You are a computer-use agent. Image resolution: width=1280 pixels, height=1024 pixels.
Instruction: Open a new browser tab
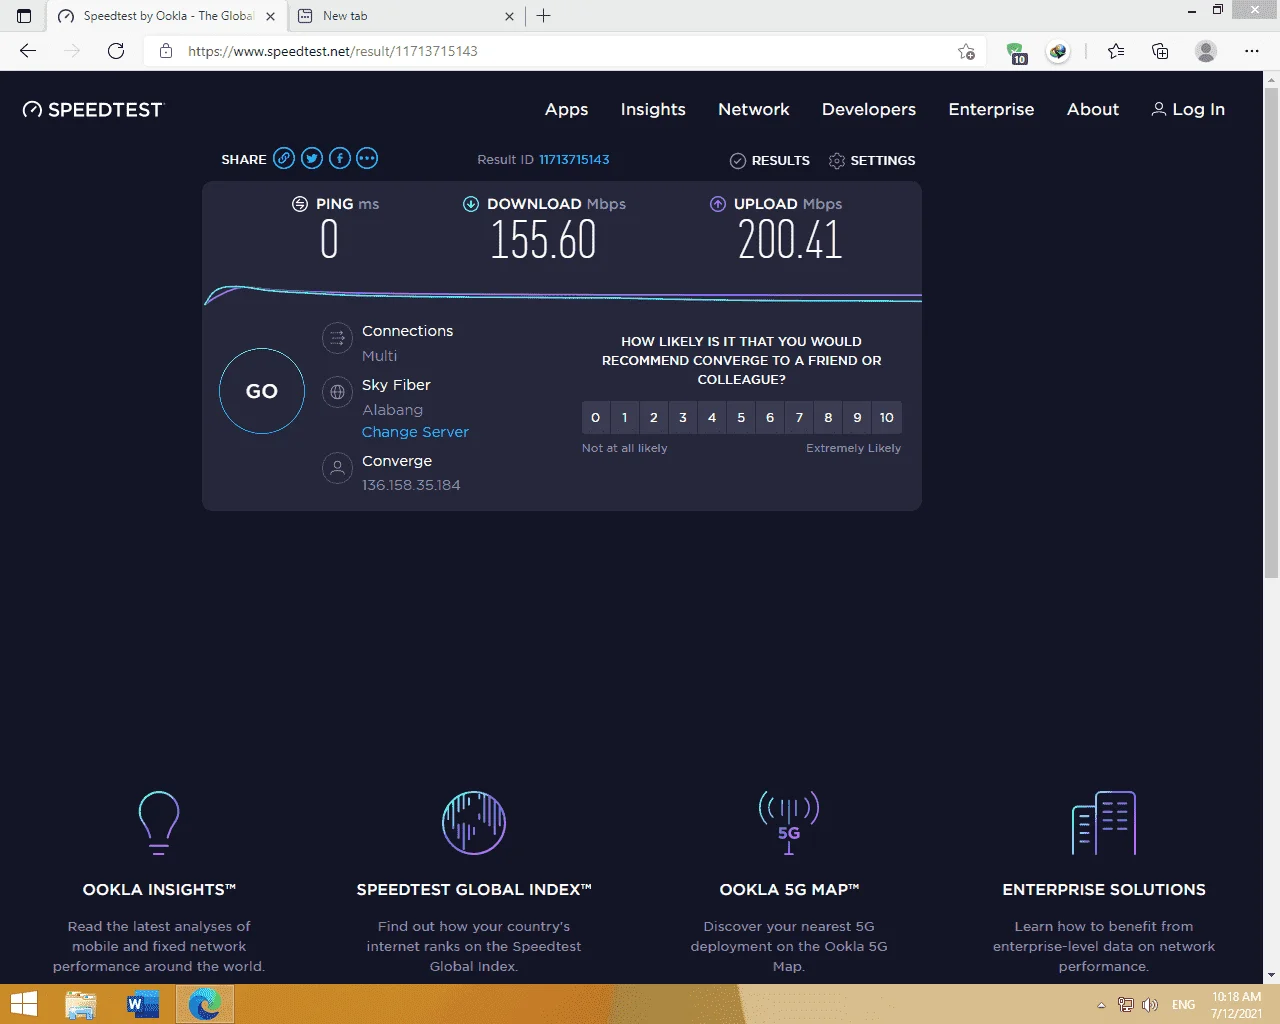coord(544,16)
